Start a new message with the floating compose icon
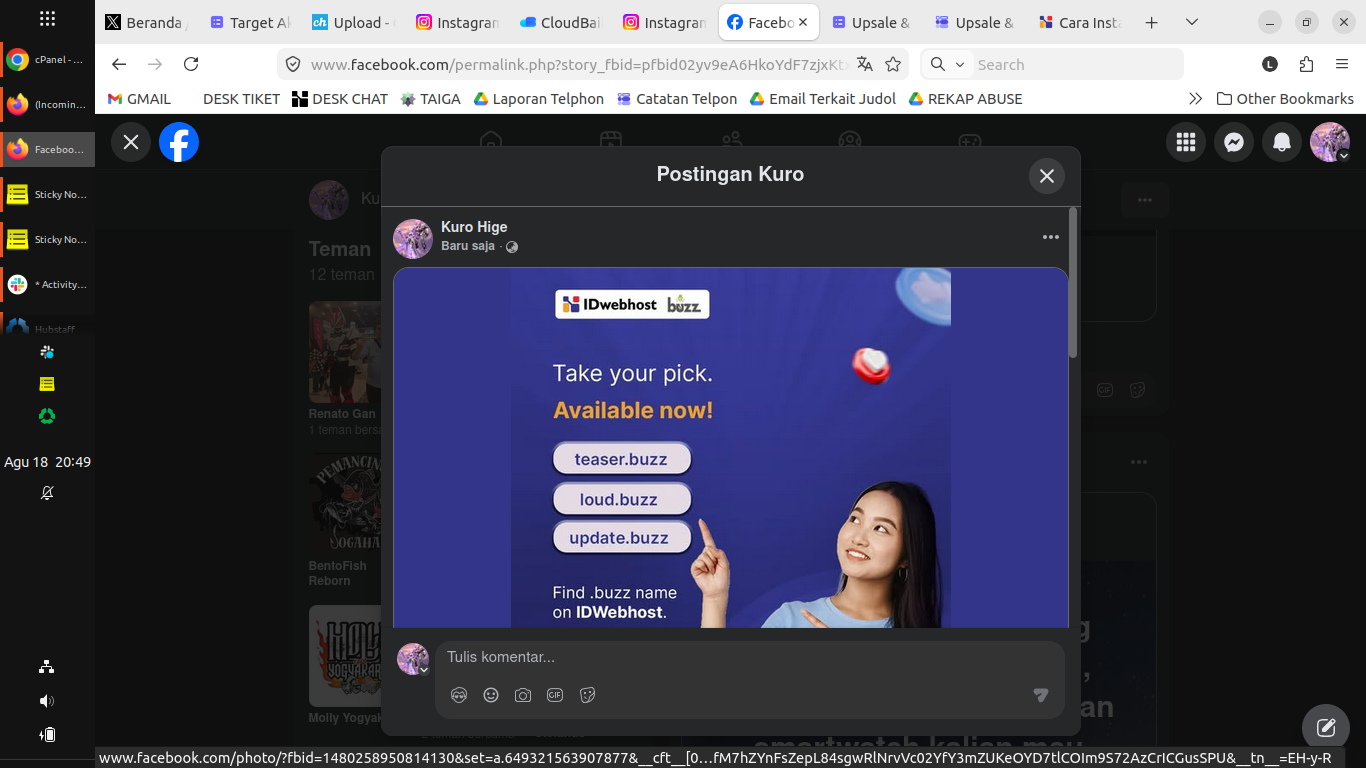This screenshot has height=768, width=1366. (1326, 728)
